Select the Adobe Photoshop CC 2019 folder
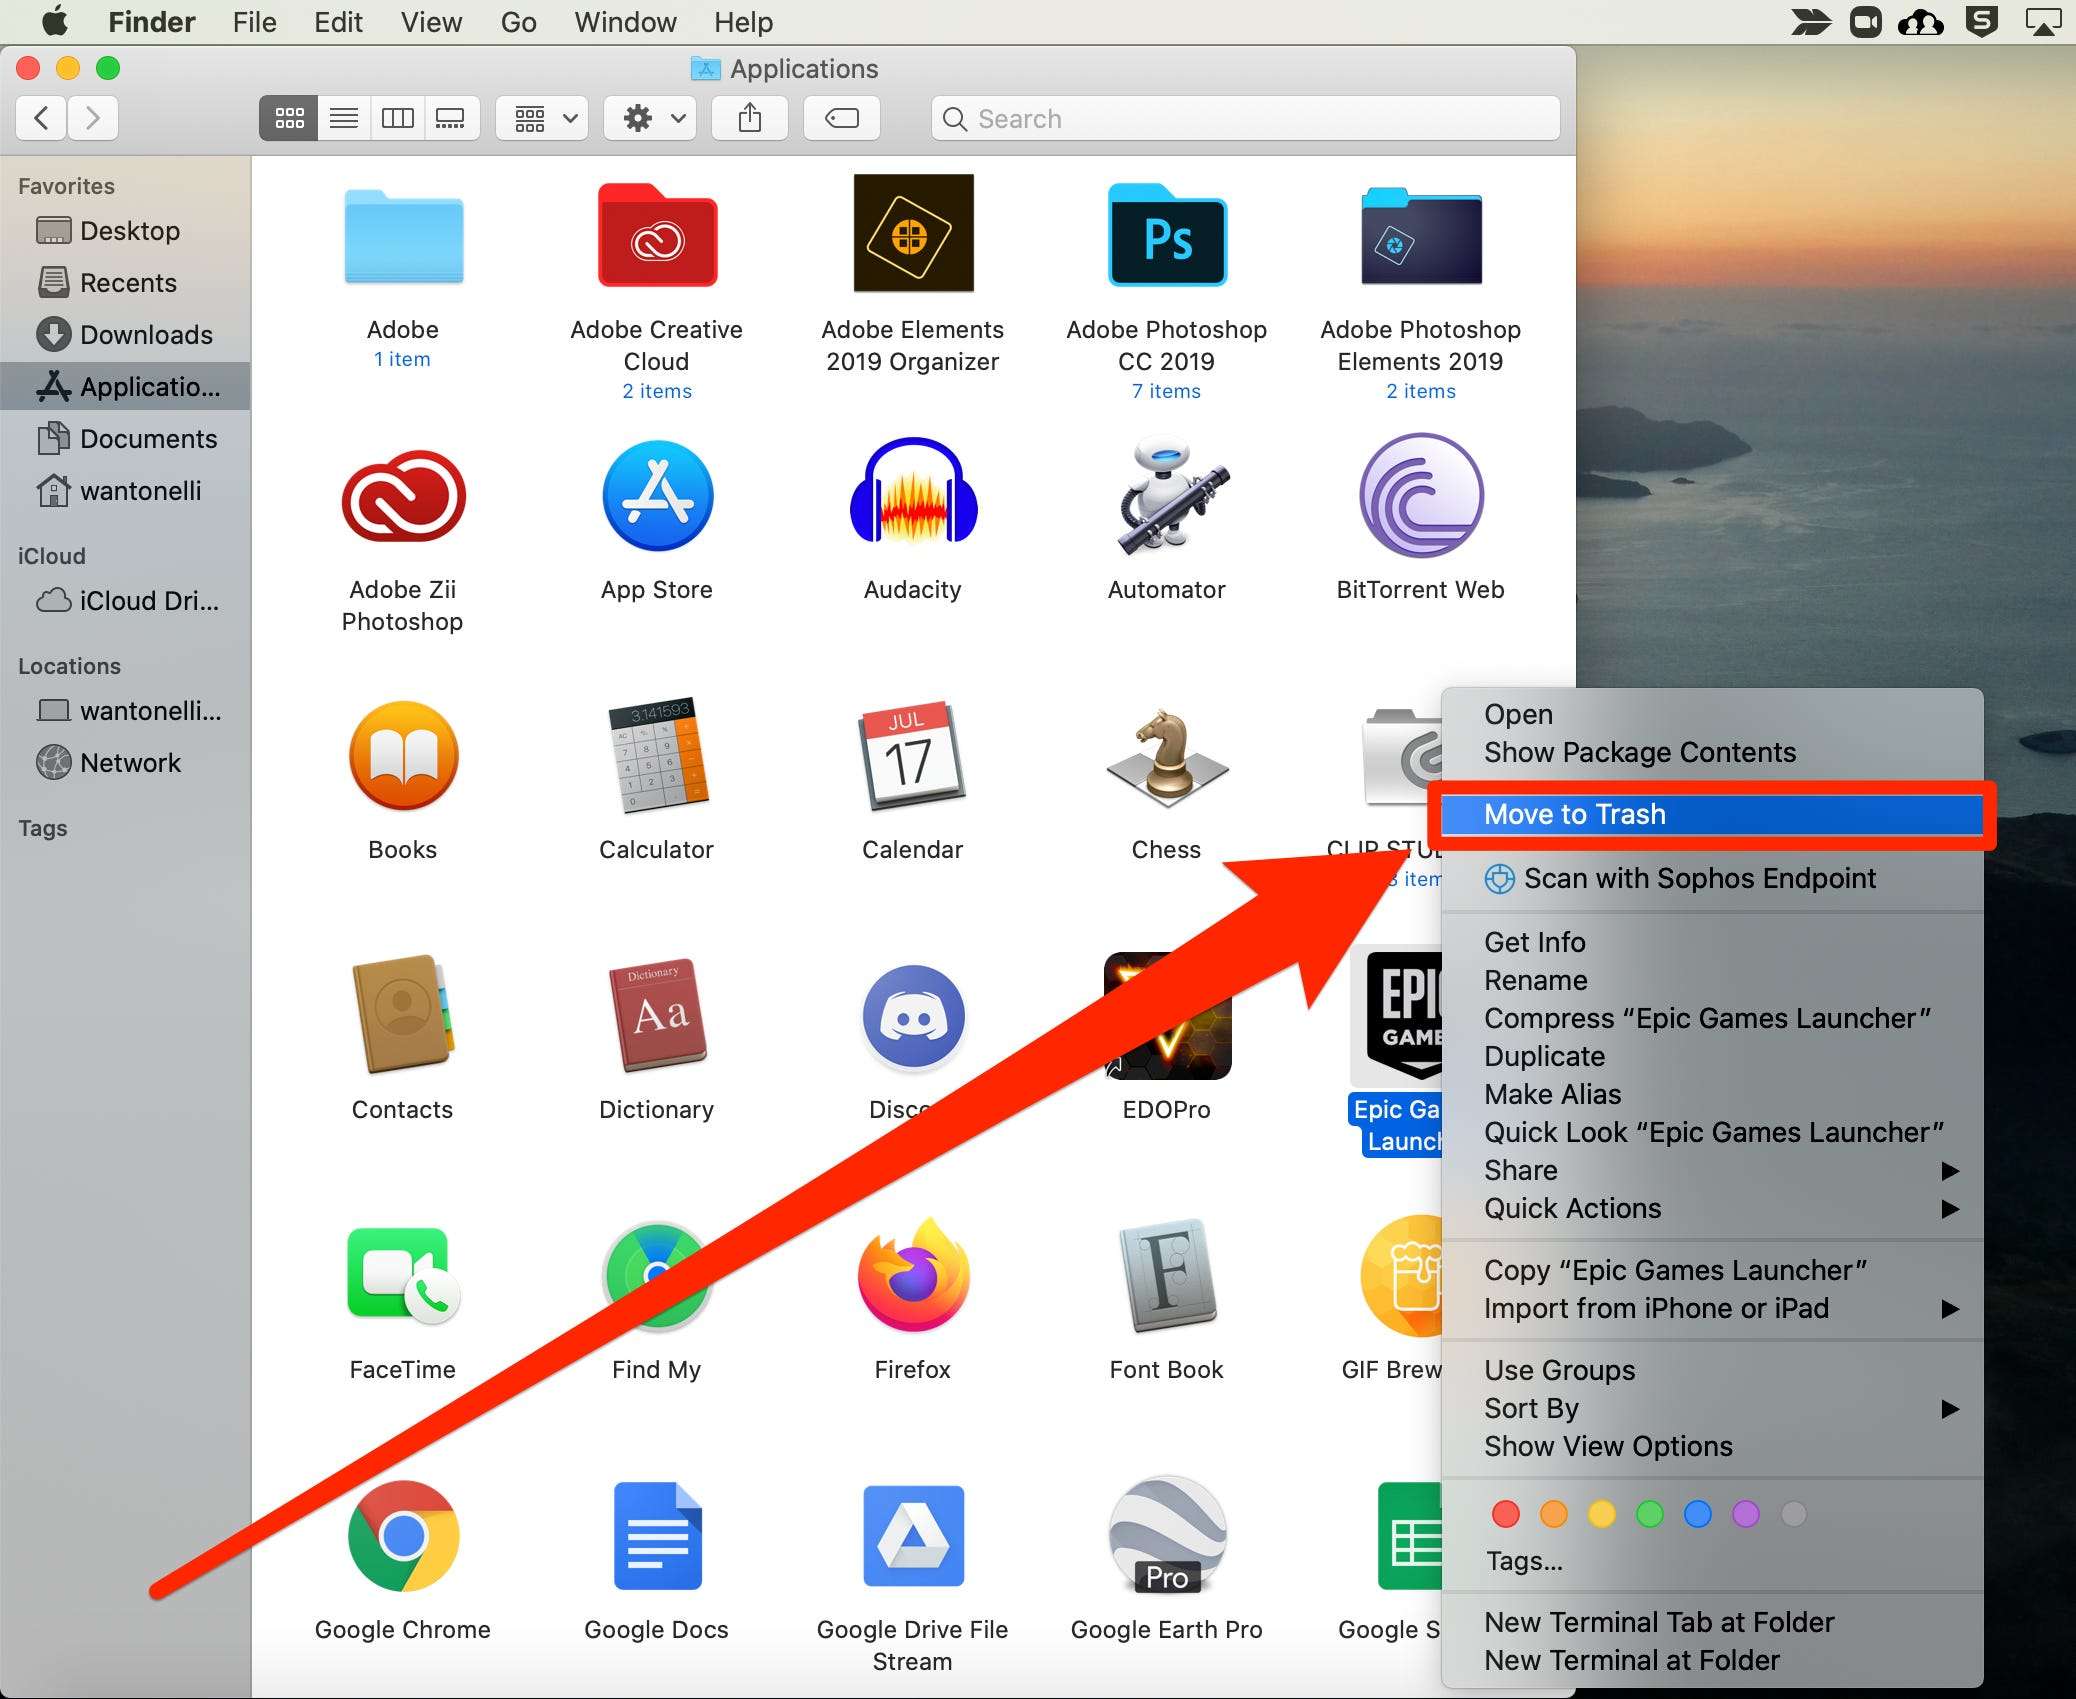 click(x=1167, y=235)
